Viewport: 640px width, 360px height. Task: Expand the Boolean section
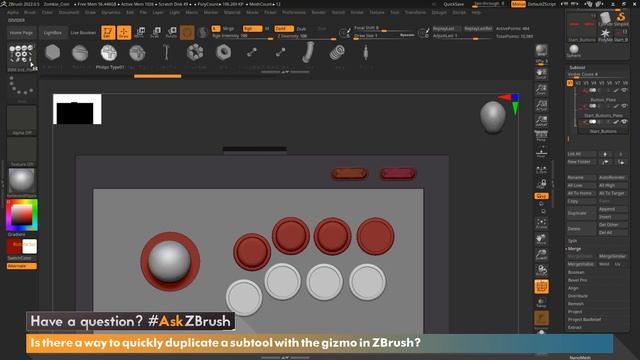(x=576, y=272)
